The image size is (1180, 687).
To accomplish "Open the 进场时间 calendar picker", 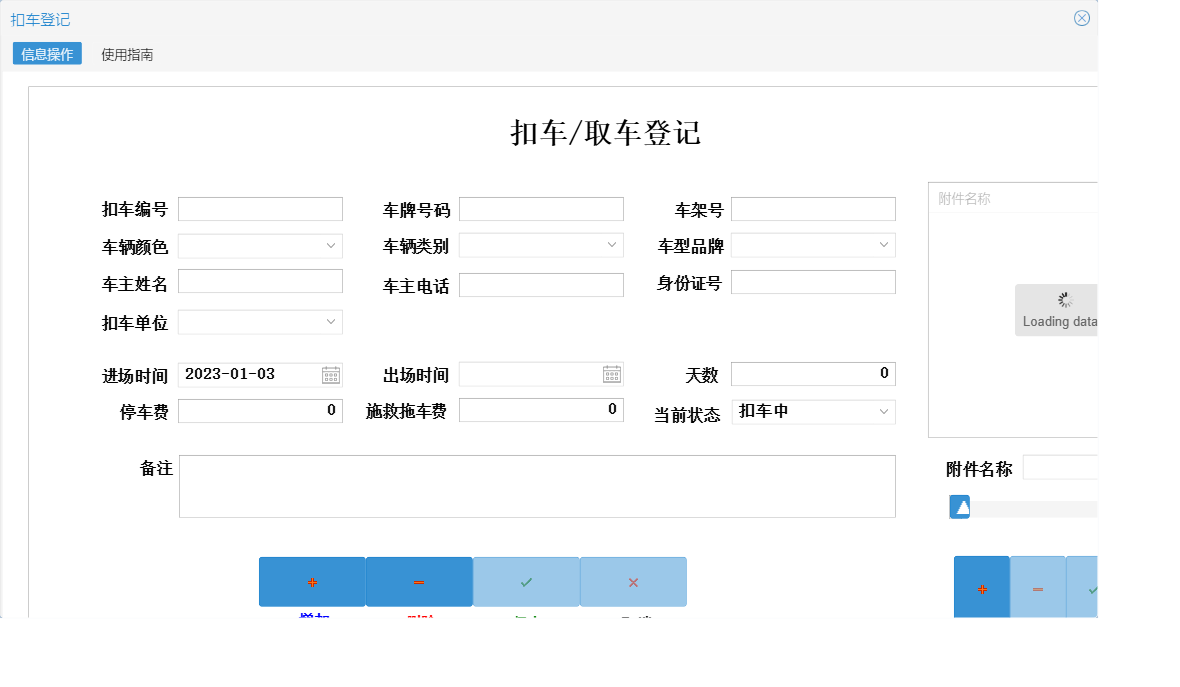I will (x=332, y=373).
